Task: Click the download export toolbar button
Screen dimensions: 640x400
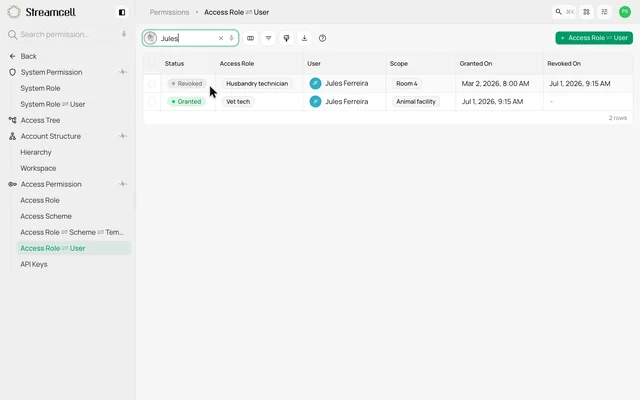Action: pyautogui.click(x=304, y=38)
